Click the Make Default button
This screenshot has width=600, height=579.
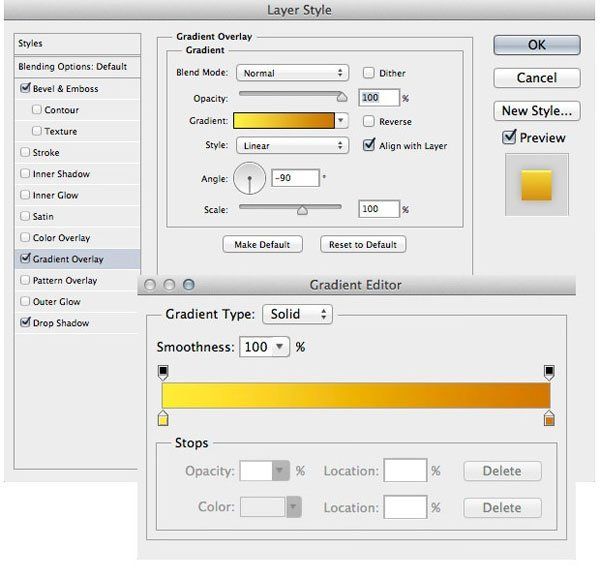[262, 244]
